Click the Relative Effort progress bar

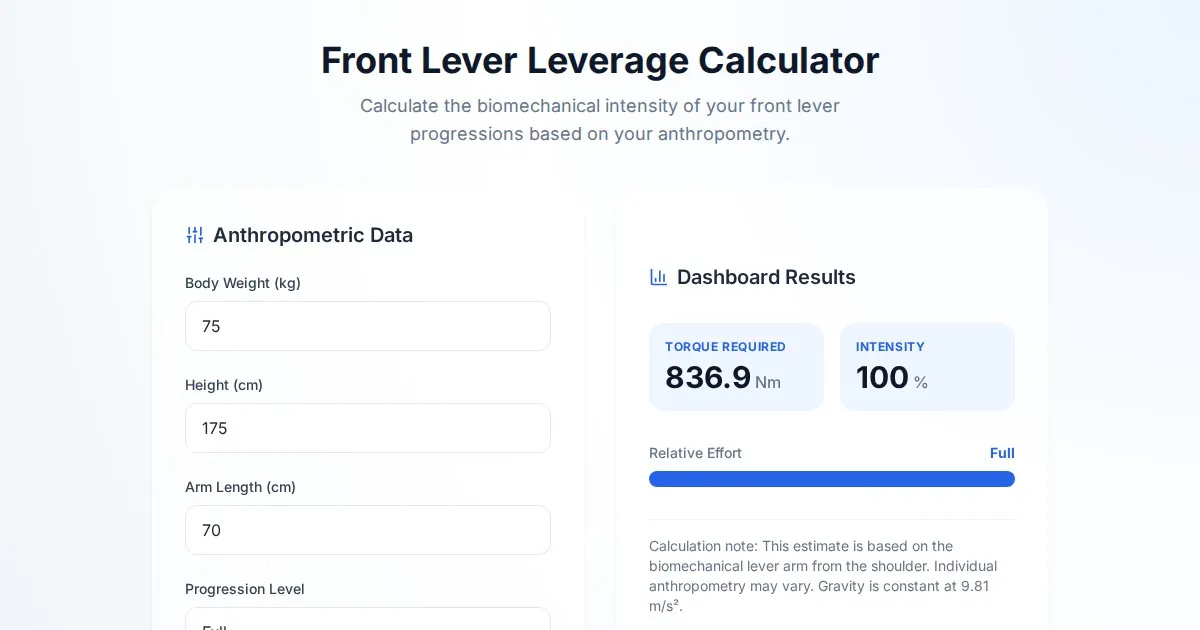pos(831,479)
